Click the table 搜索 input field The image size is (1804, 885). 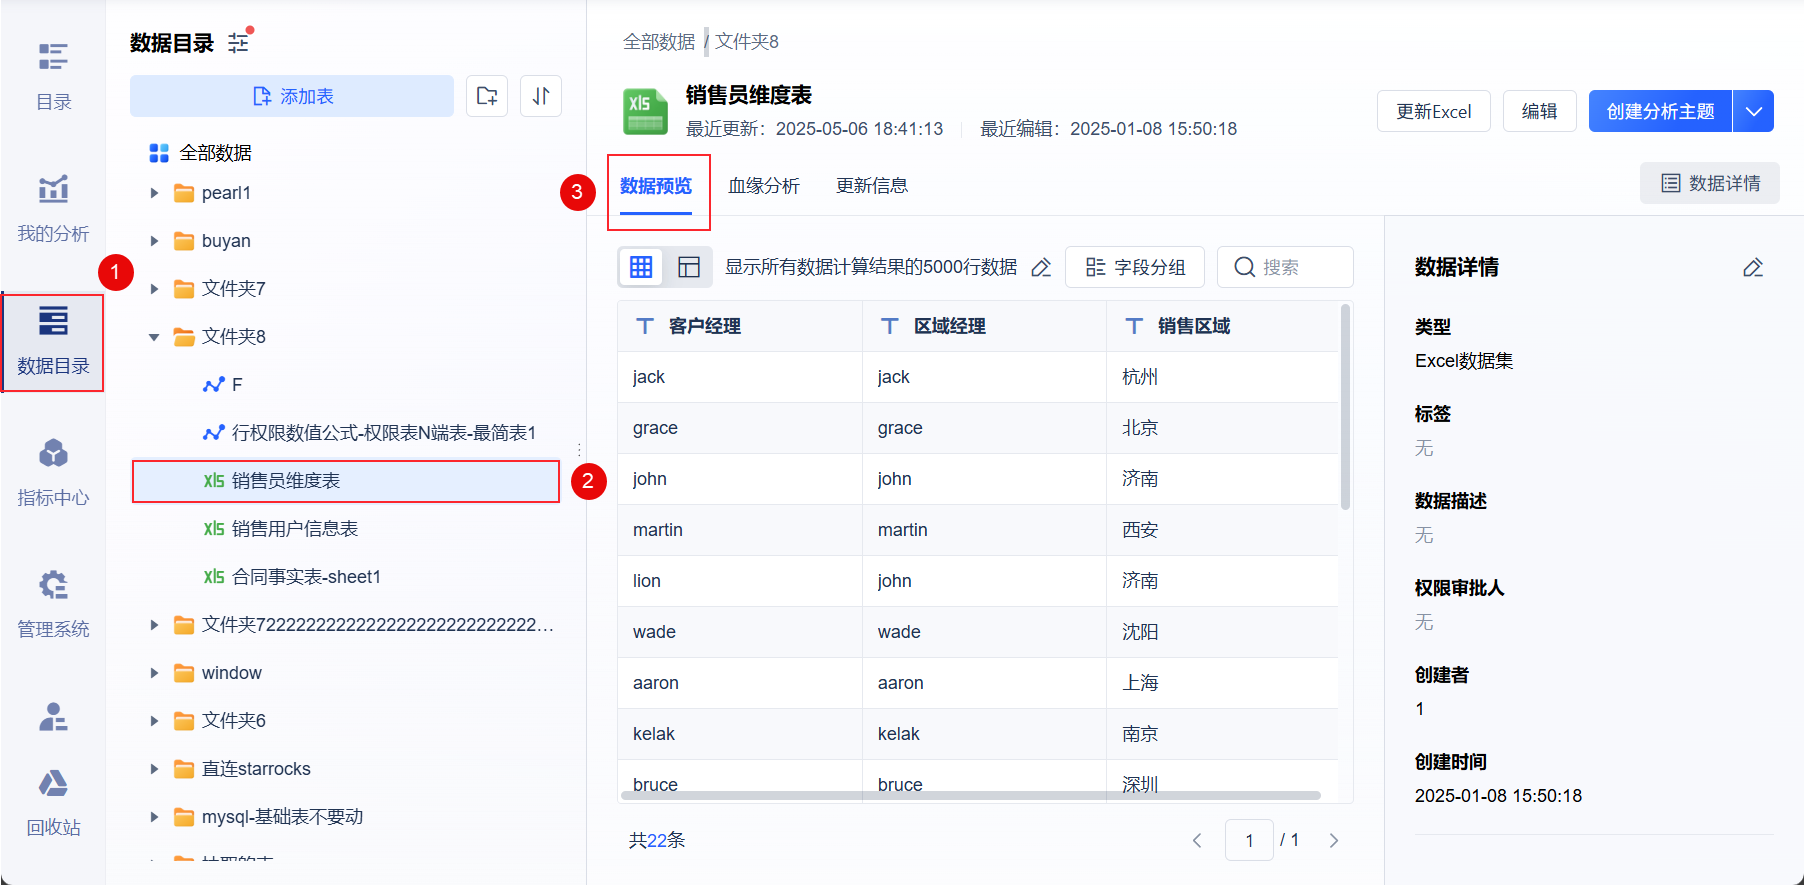point(1285,267)
